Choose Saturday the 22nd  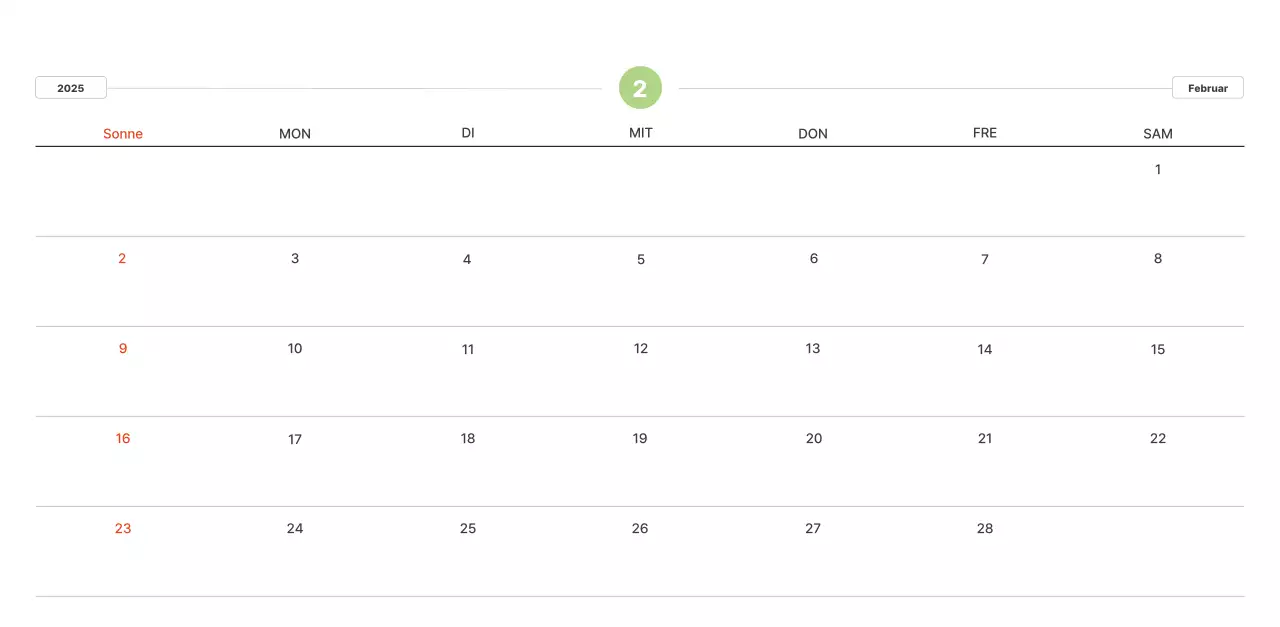(x=1158, y=438)
